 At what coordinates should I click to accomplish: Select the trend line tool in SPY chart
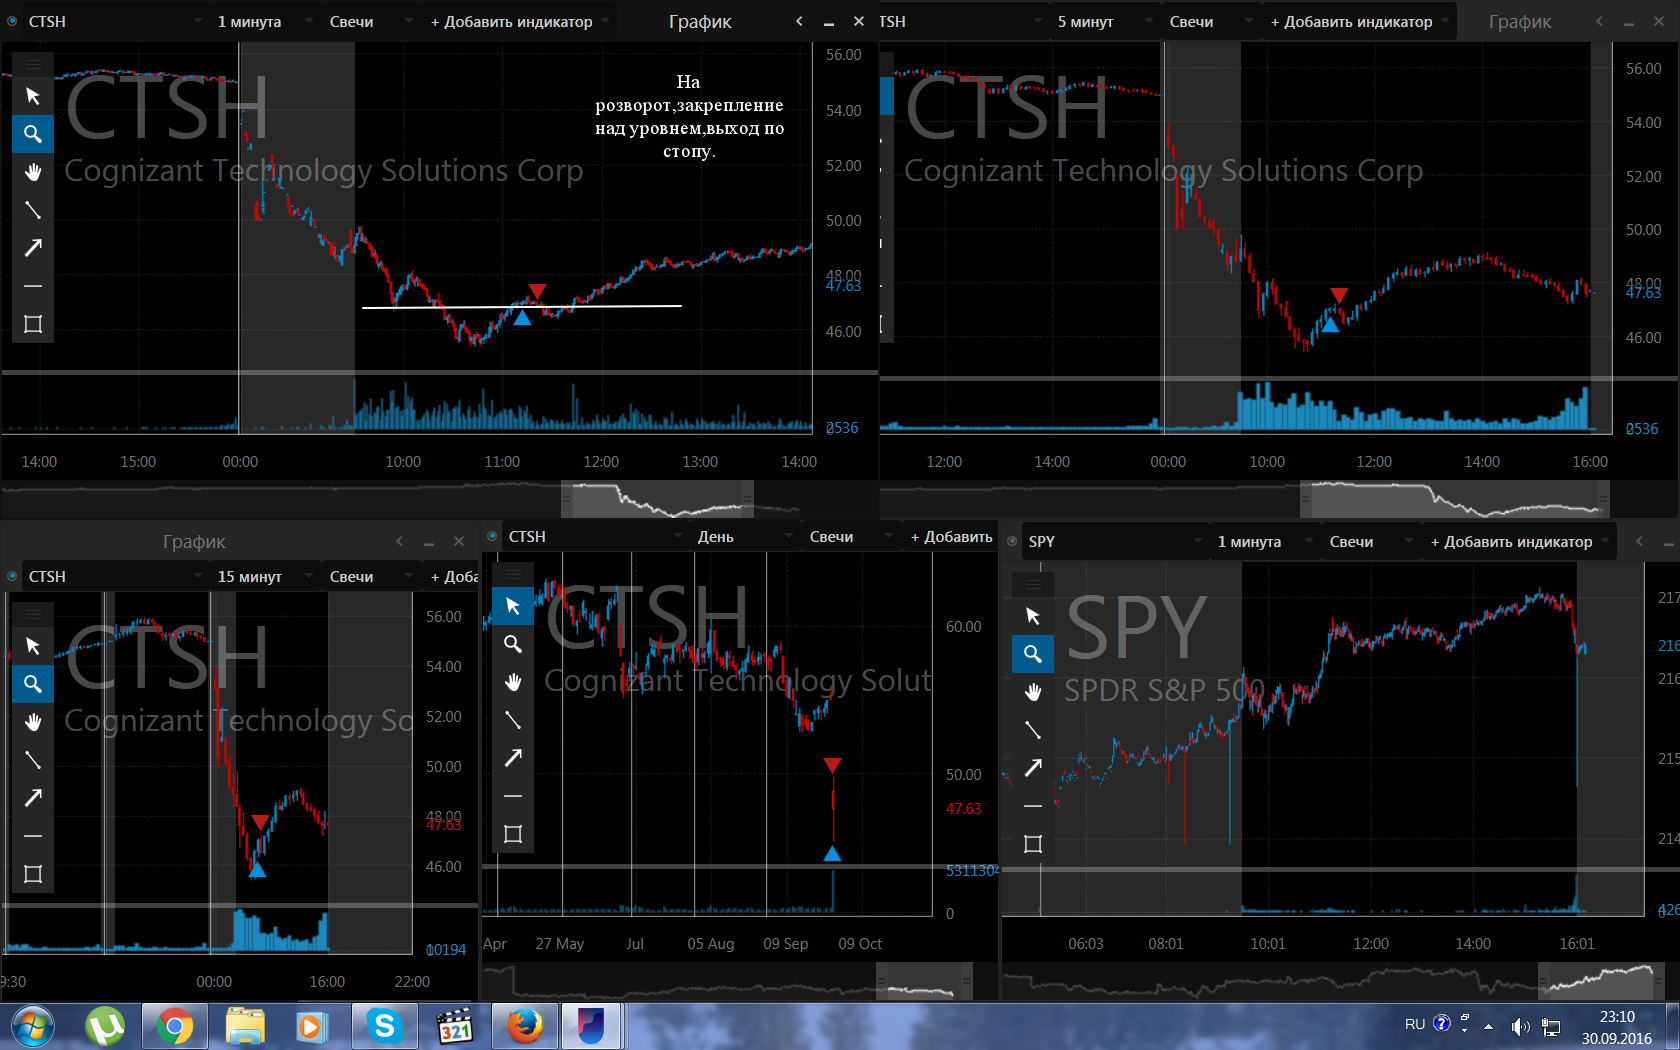[x=1033, y=730]
